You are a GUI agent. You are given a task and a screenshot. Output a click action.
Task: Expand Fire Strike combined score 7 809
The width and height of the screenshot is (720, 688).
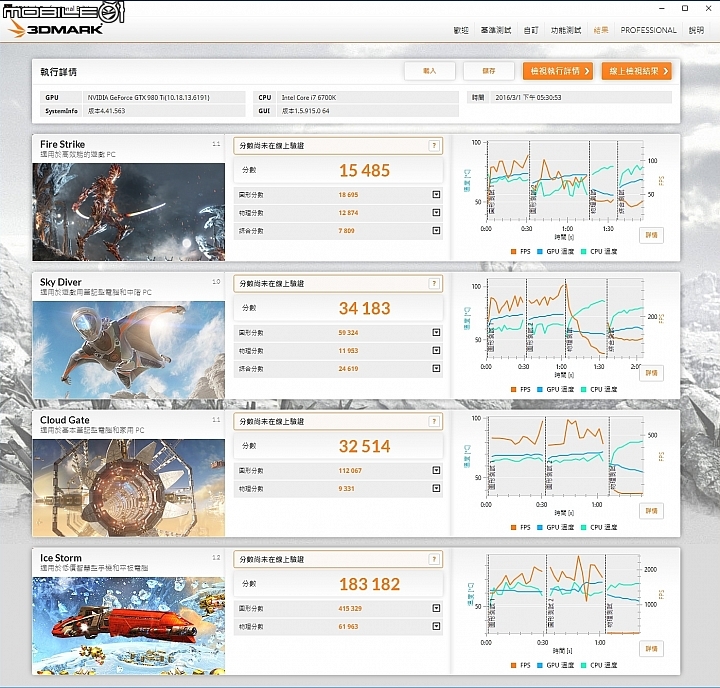[436, 230]
